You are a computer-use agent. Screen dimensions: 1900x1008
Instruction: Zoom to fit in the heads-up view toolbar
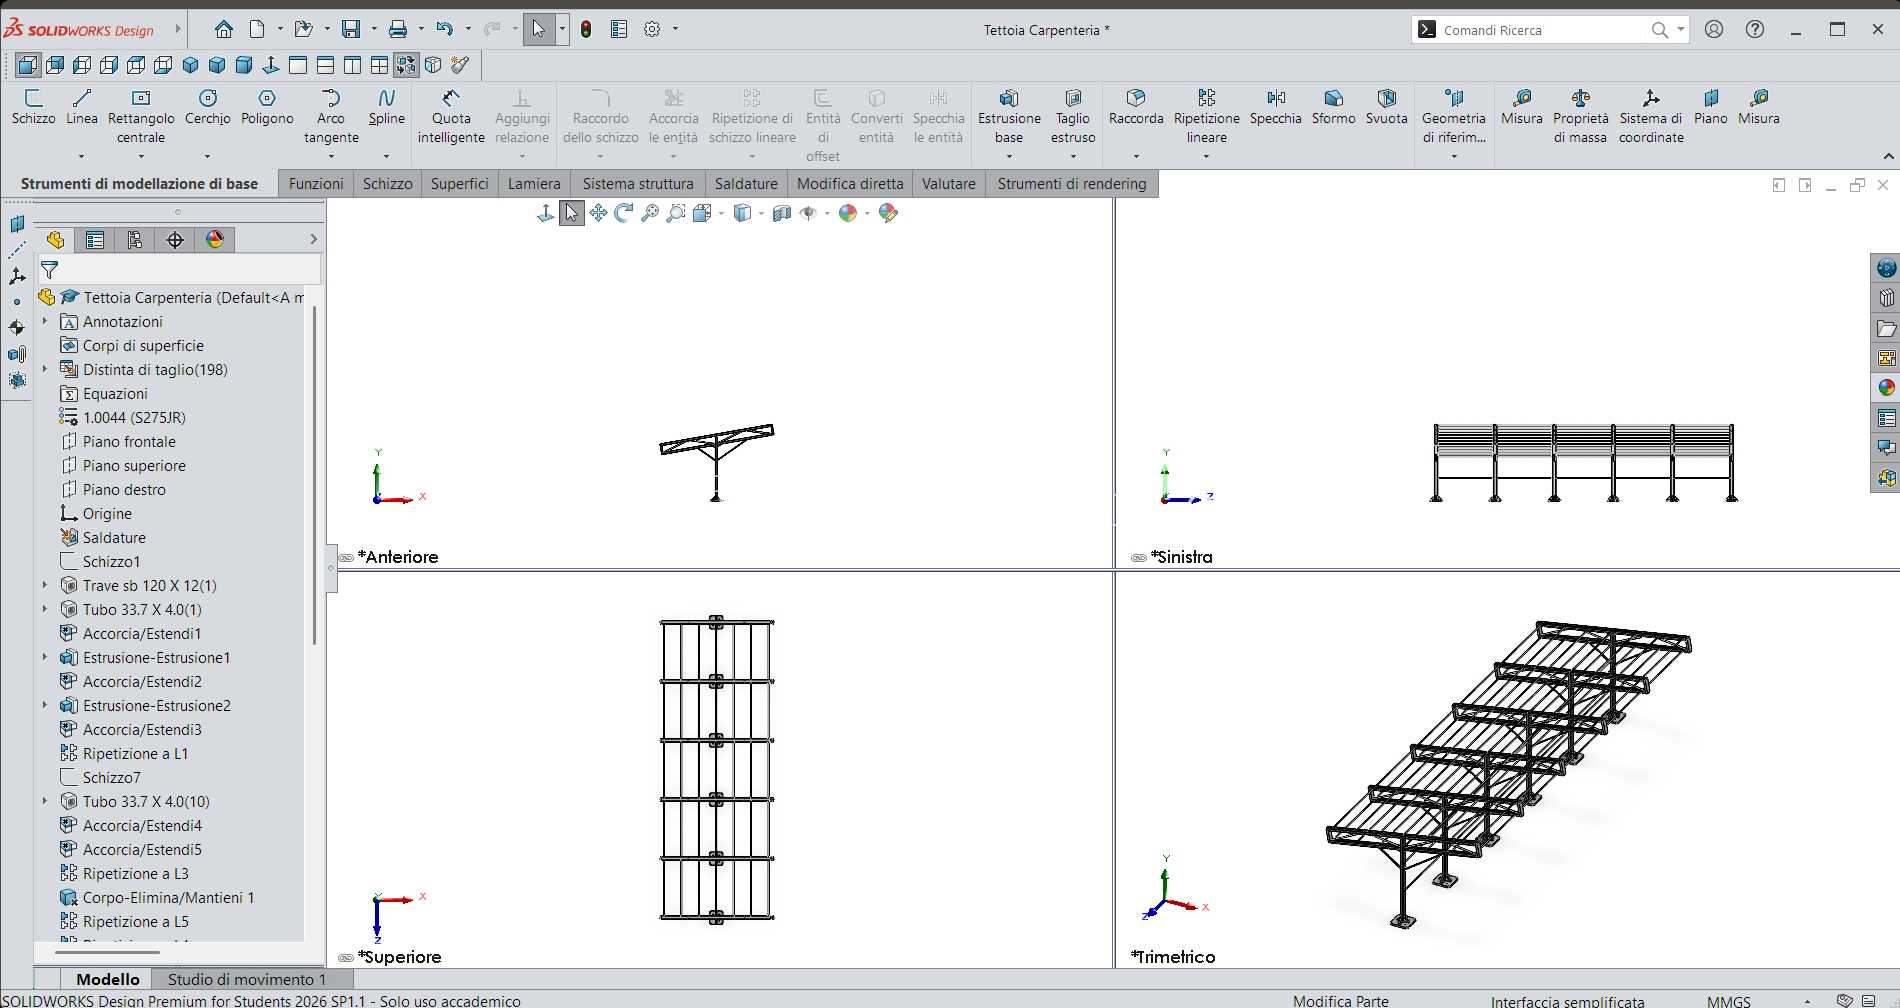coord(650,213)
